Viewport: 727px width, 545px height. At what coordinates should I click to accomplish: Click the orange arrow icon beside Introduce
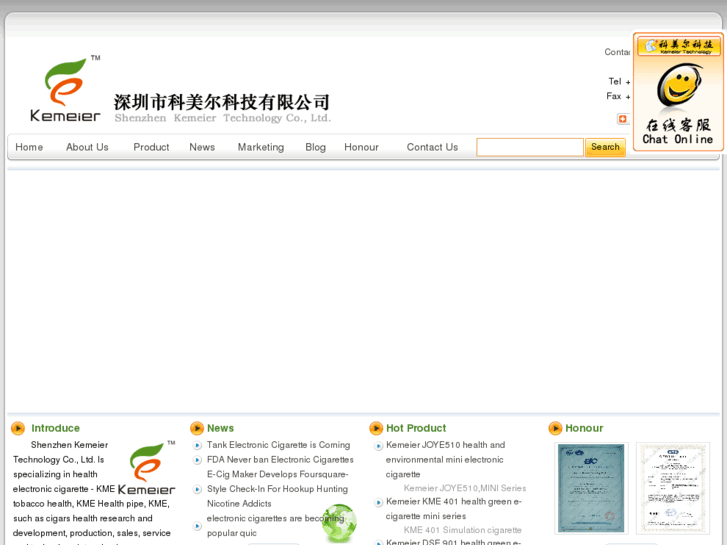(x=18, y=428)
